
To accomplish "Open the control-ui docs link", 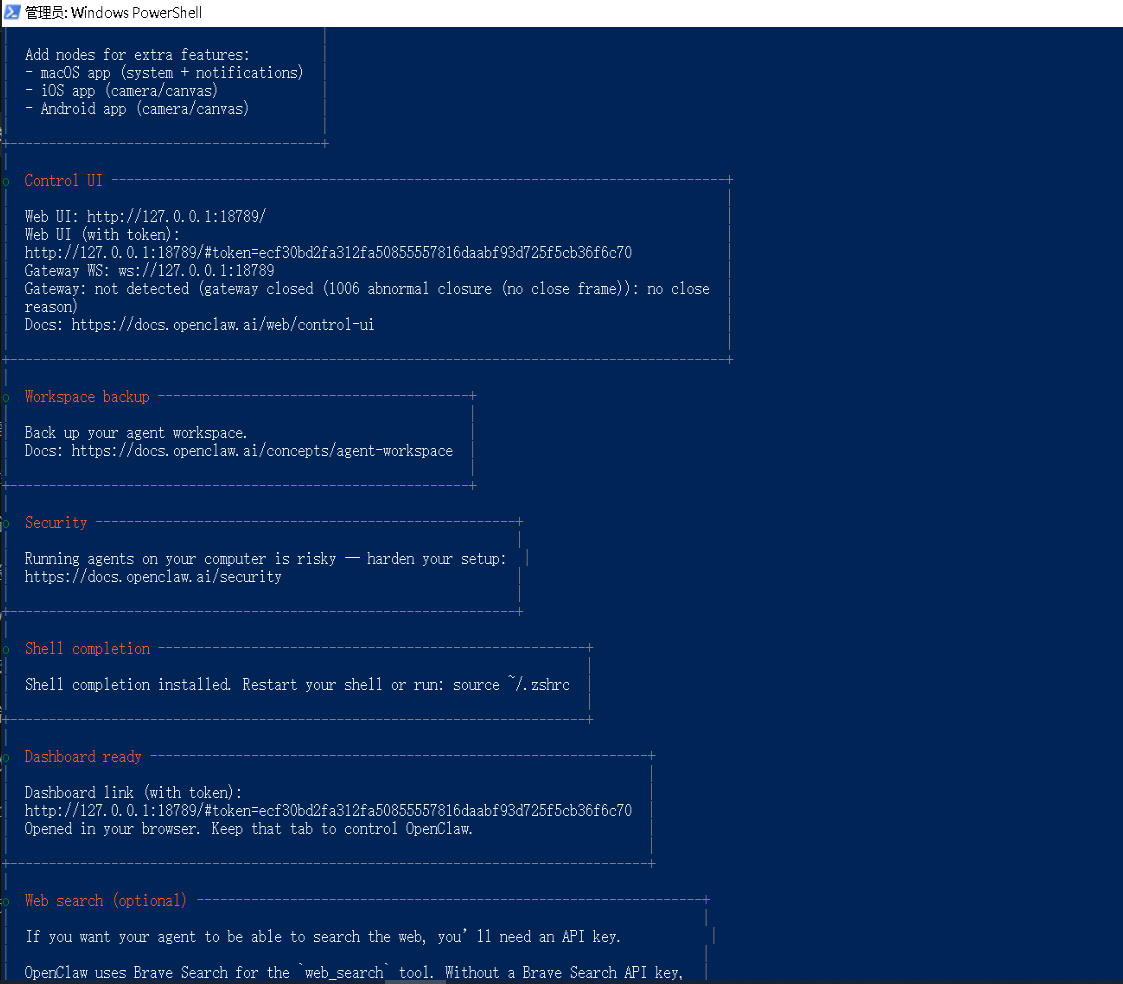I will (223, 325).
